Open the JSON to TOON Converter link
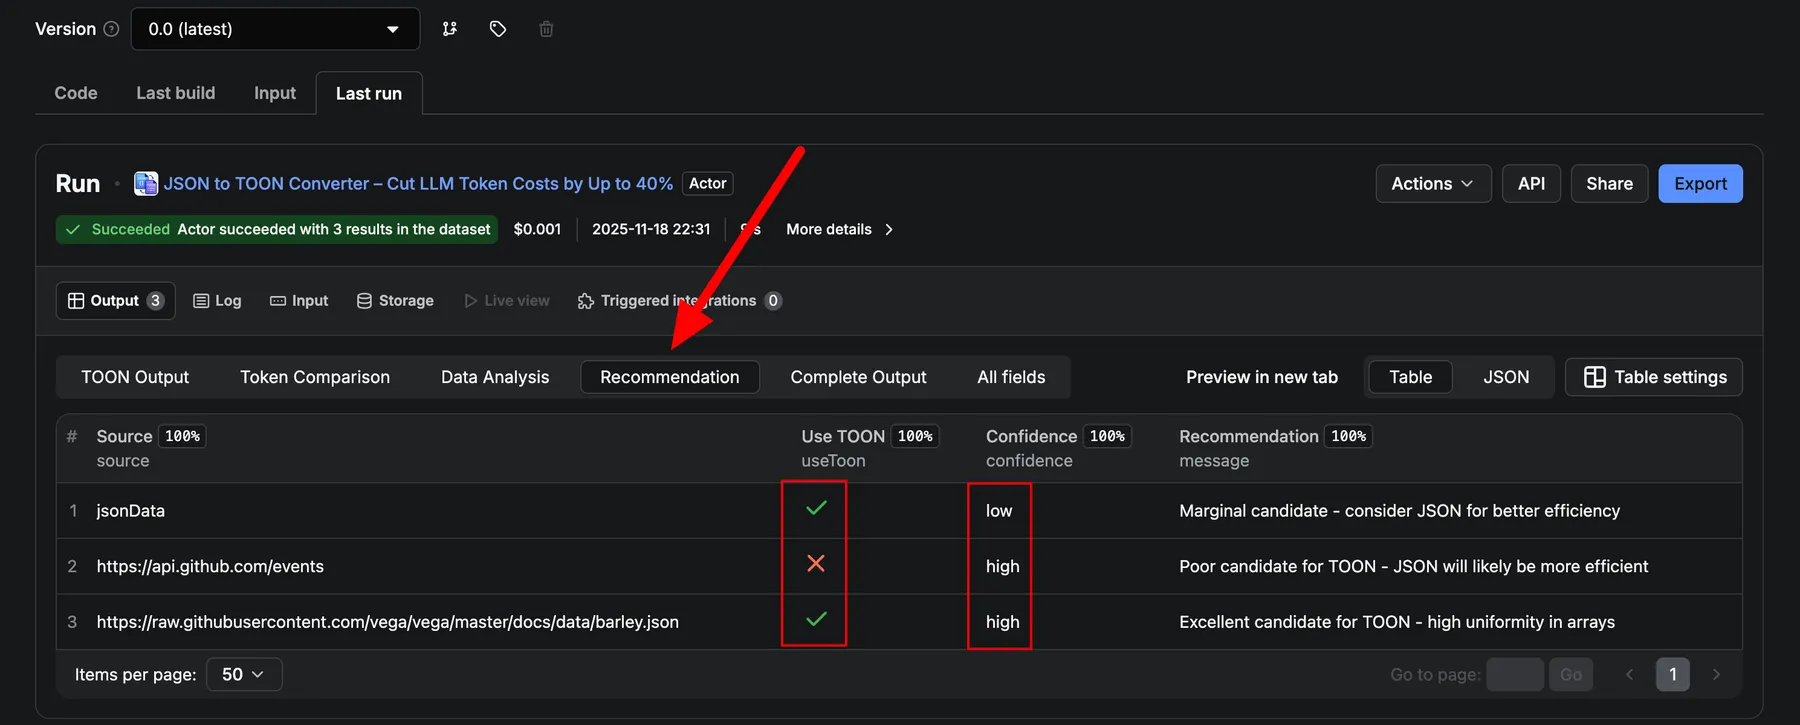The height and width of the screenshot is (725, 1800). (x=417, y=184)
